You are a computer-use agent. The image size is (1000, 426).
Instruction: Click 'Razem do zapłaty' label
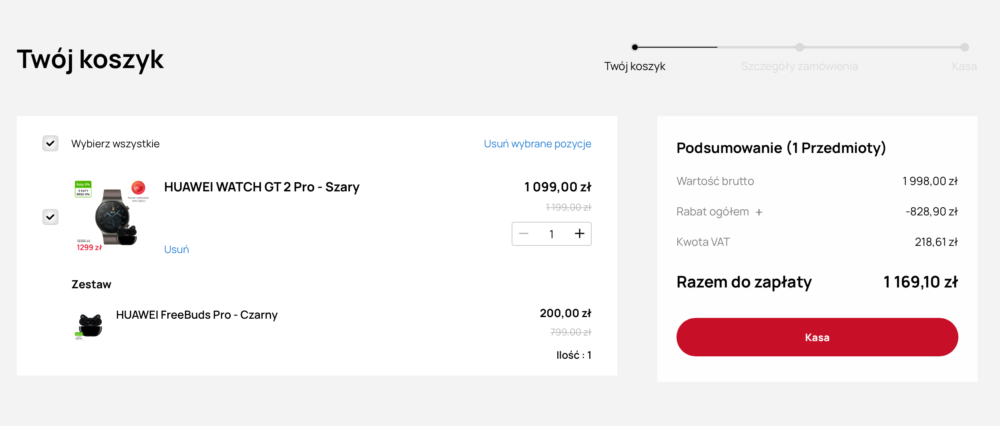744,283
